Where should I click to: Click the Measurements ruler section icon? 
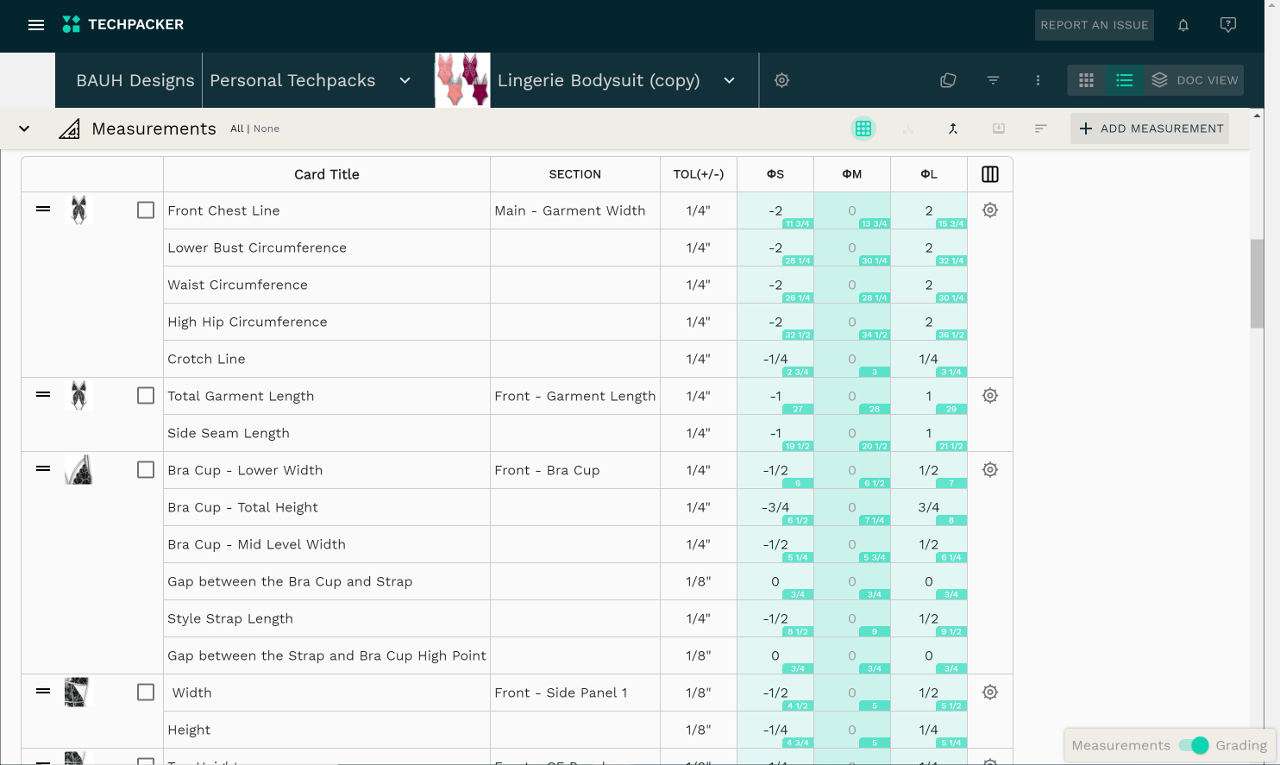[69, 128]
